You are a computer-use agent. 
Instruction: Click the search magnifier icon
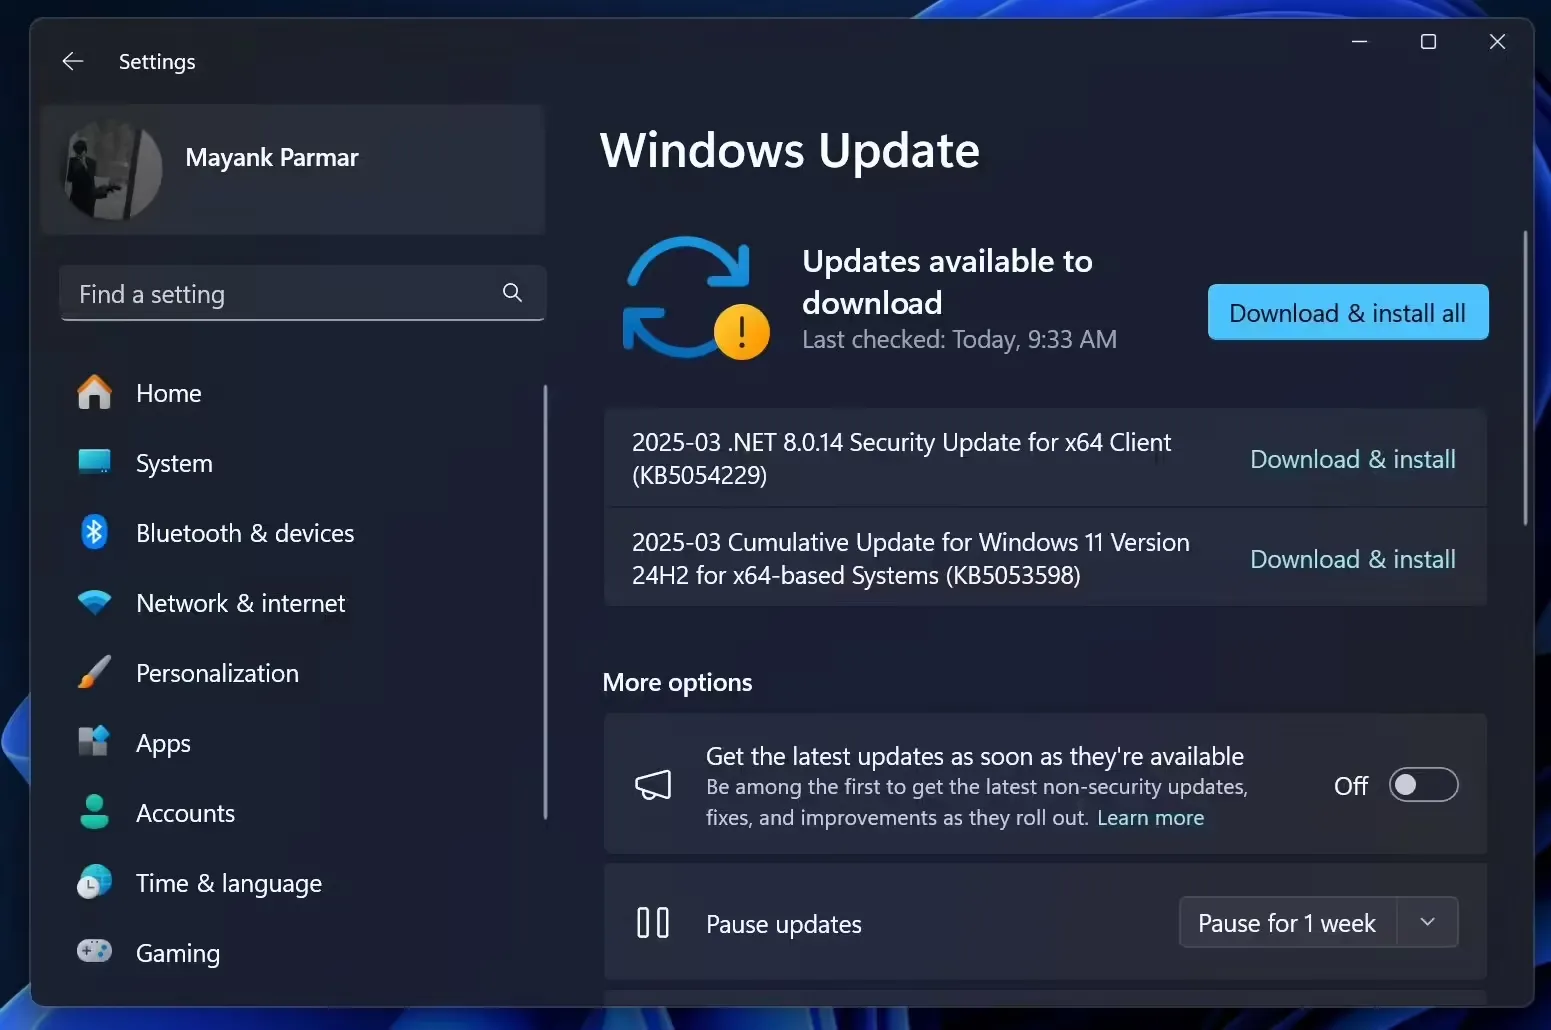(512, 293)
